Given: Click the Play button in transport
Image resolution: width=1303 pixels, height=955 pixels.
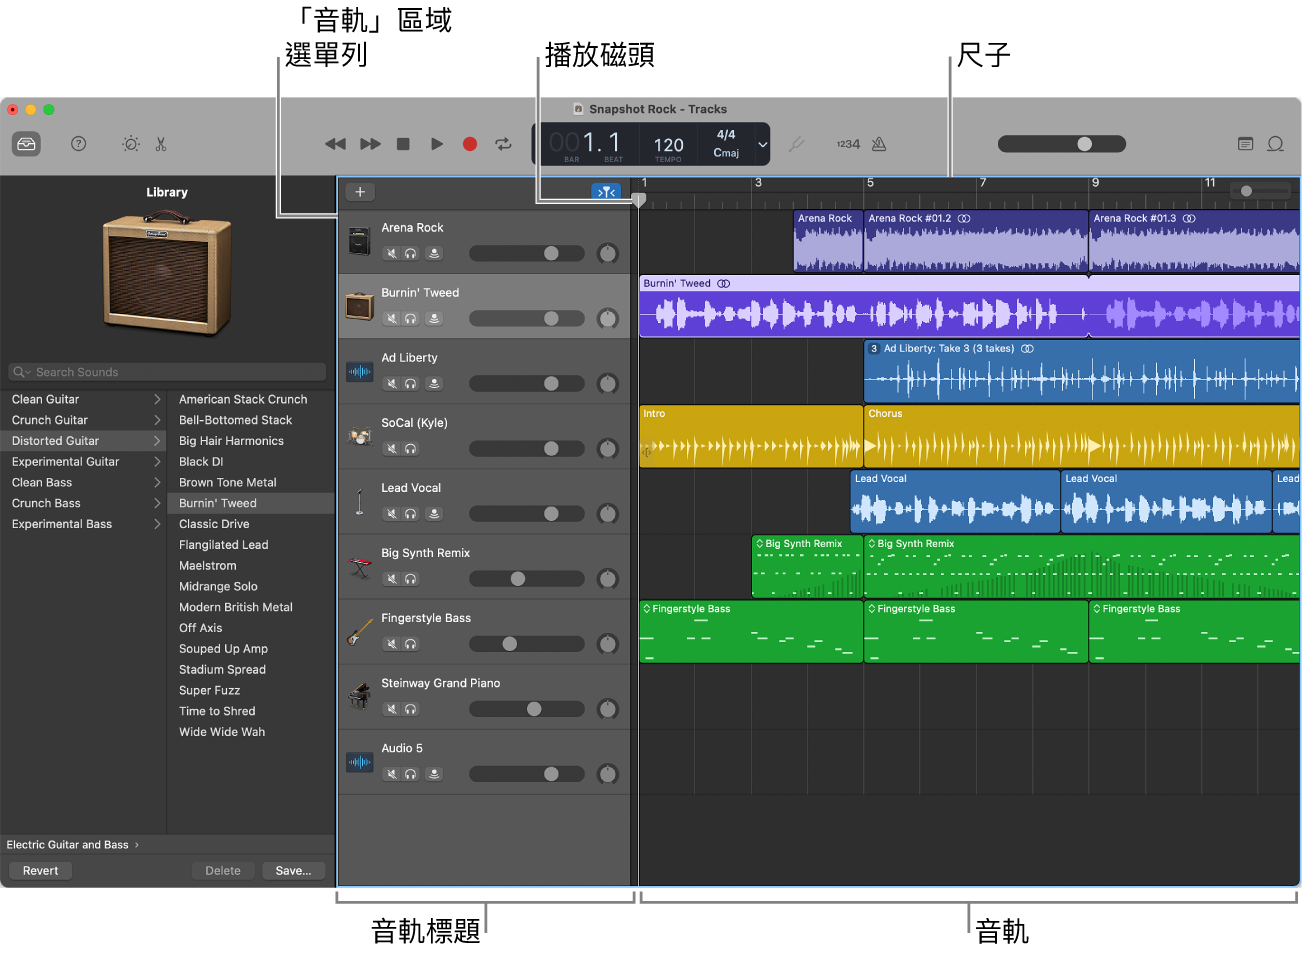Looking at the screenshot, I should (x=437, y=144).
